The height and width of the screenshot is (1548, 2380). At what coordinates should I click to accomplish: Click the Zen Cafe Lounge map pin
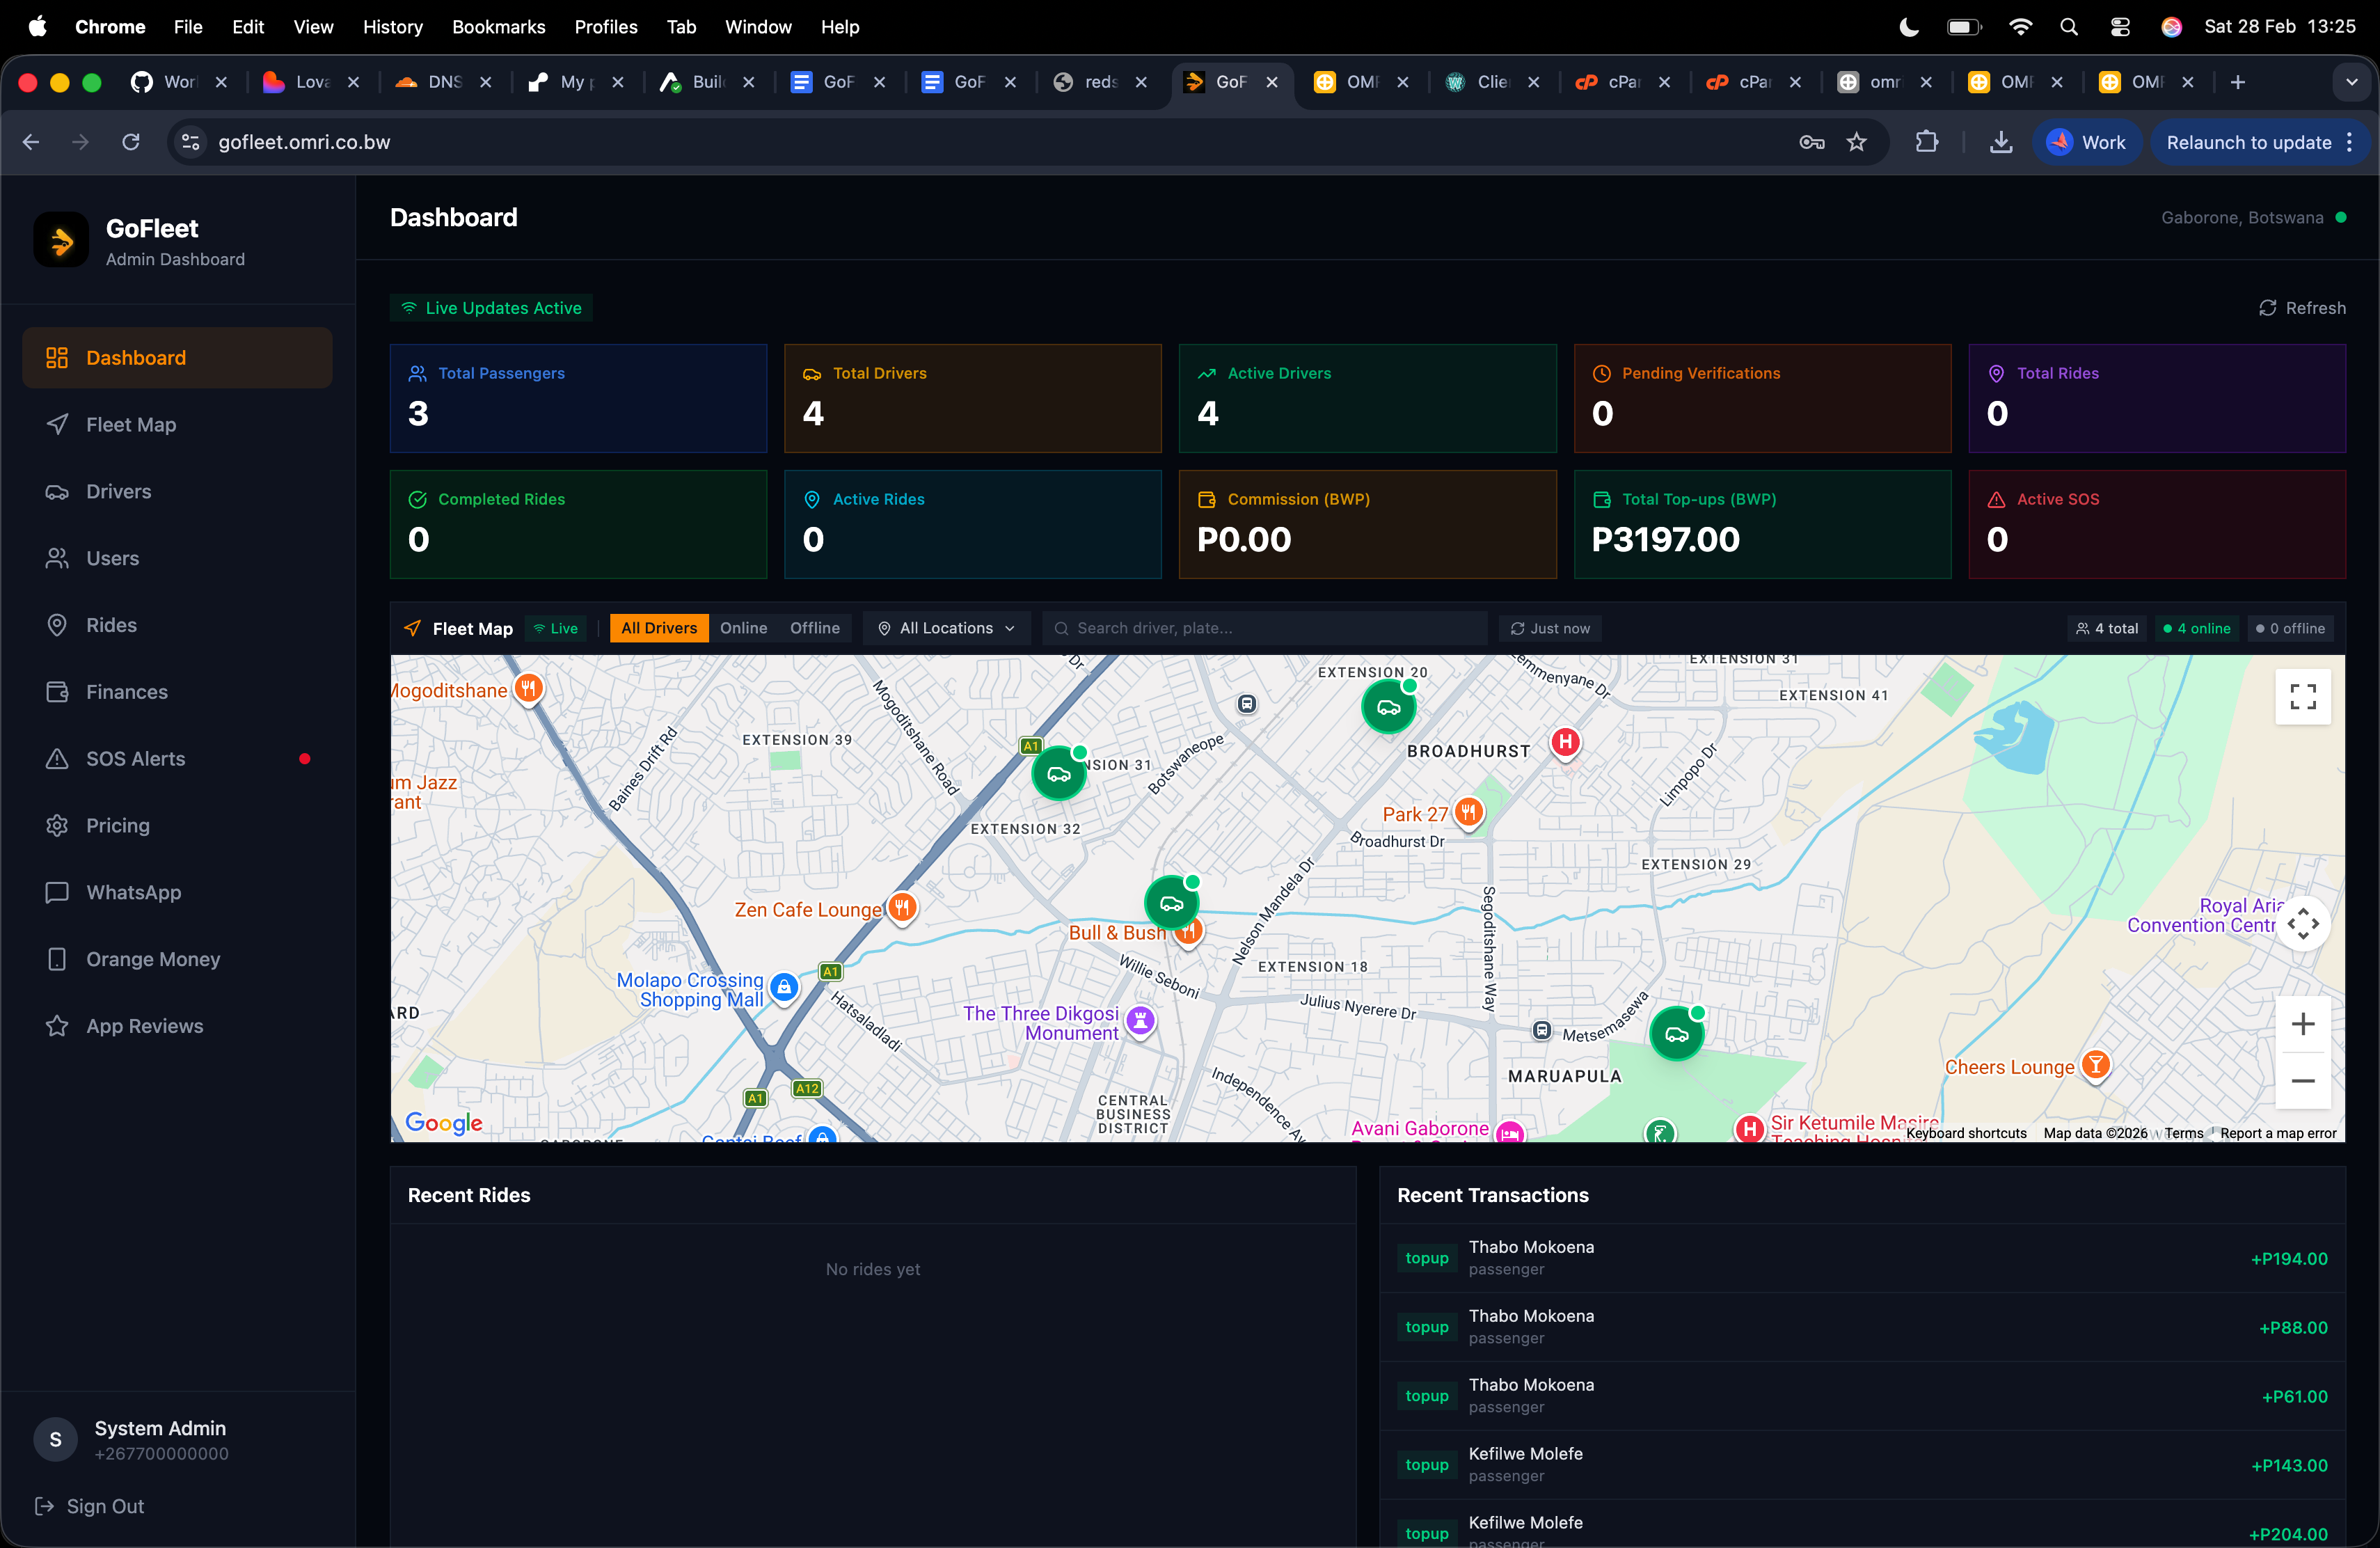(902, 908)
